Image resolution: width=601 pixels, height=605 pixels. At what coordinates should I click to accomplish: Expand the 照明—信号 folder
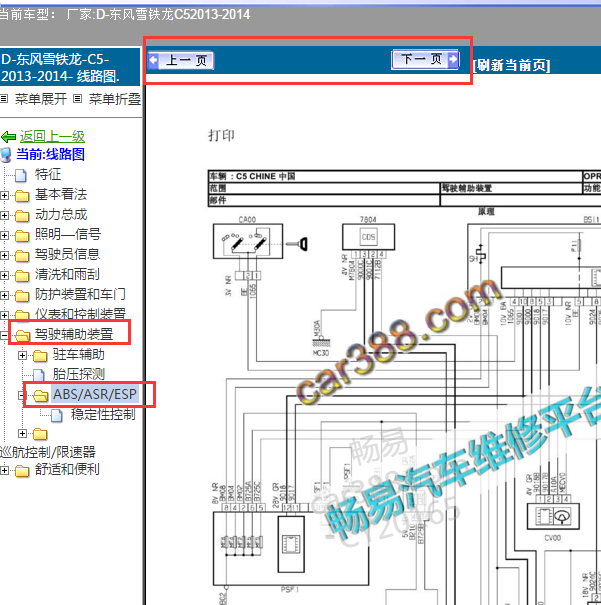pos(4,235)
